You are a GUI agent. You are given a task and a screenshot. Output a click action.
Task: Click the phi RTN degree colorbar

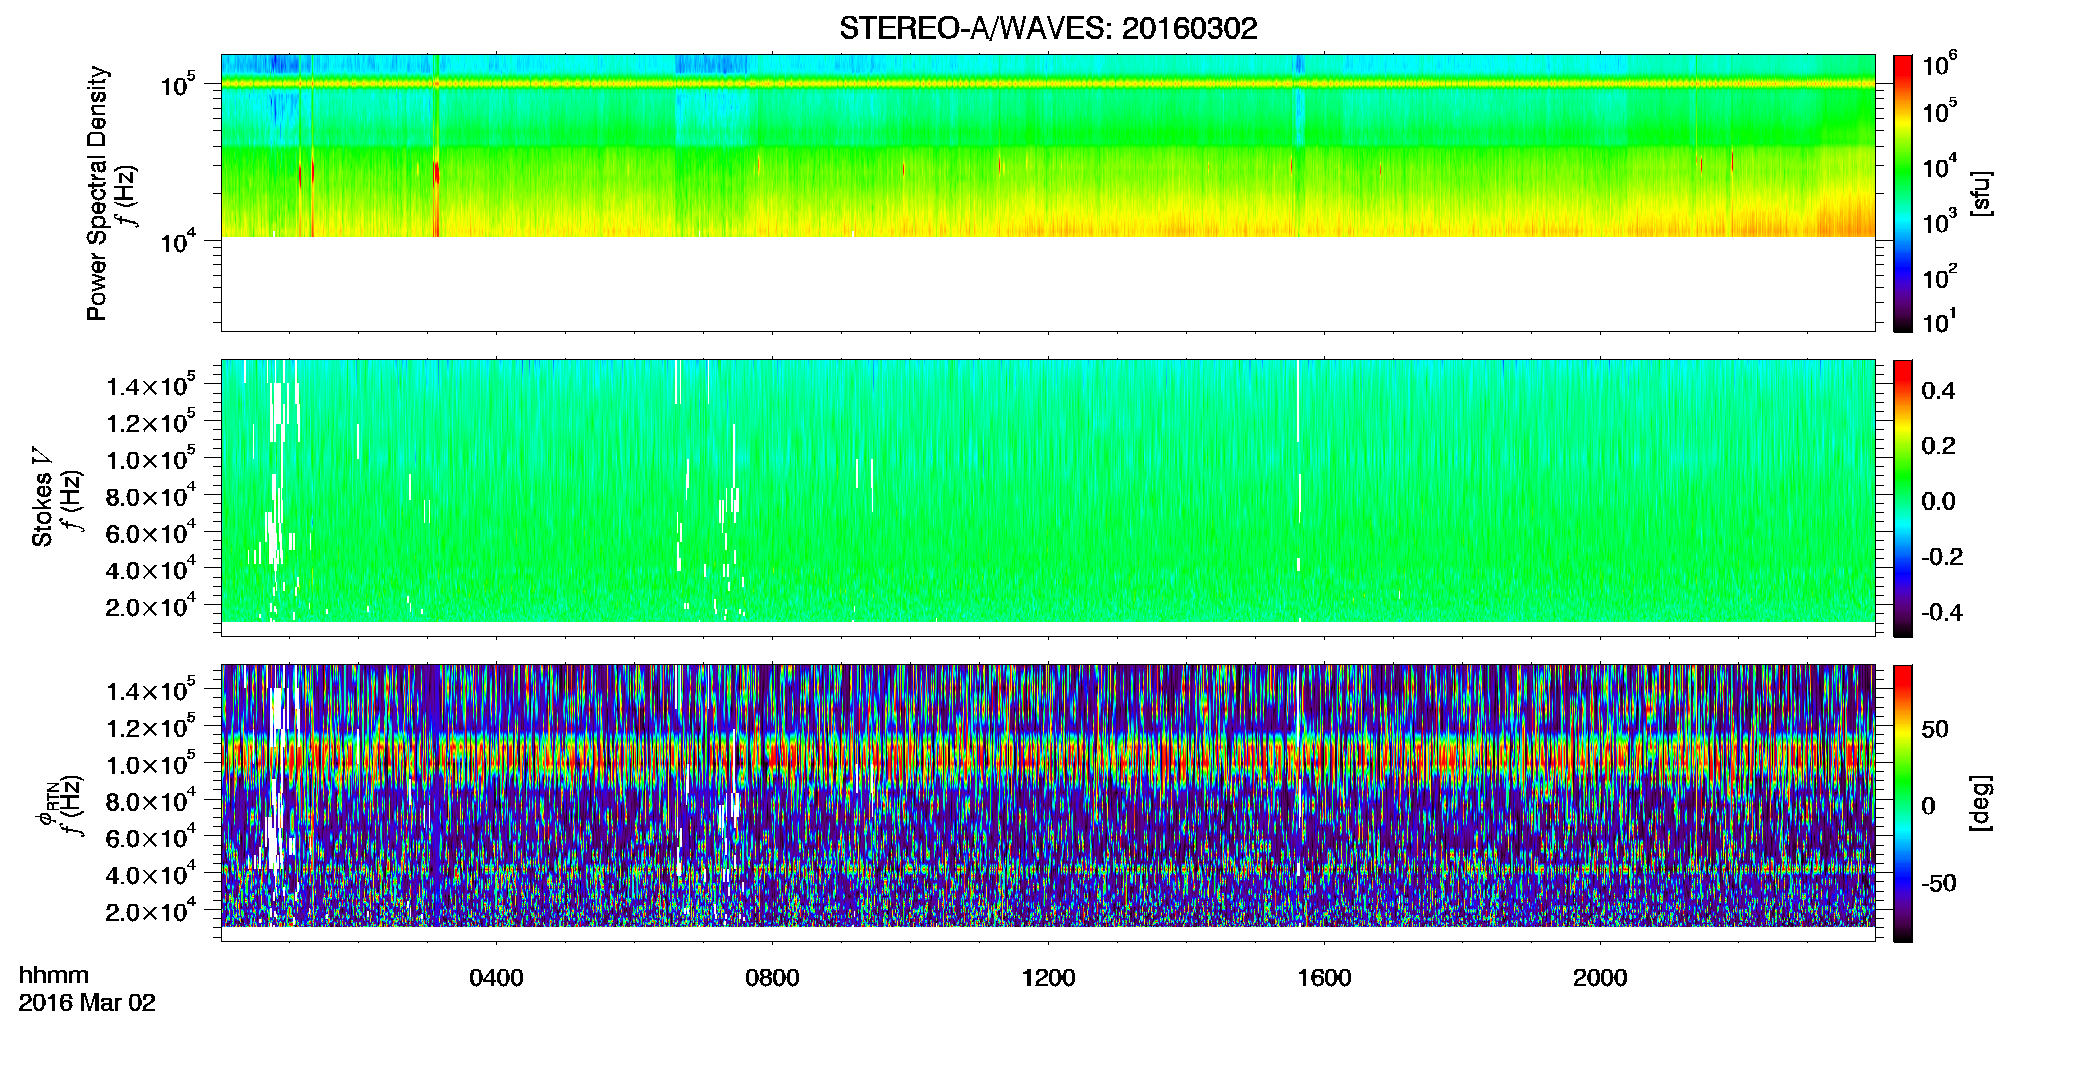click(1903, 803)
